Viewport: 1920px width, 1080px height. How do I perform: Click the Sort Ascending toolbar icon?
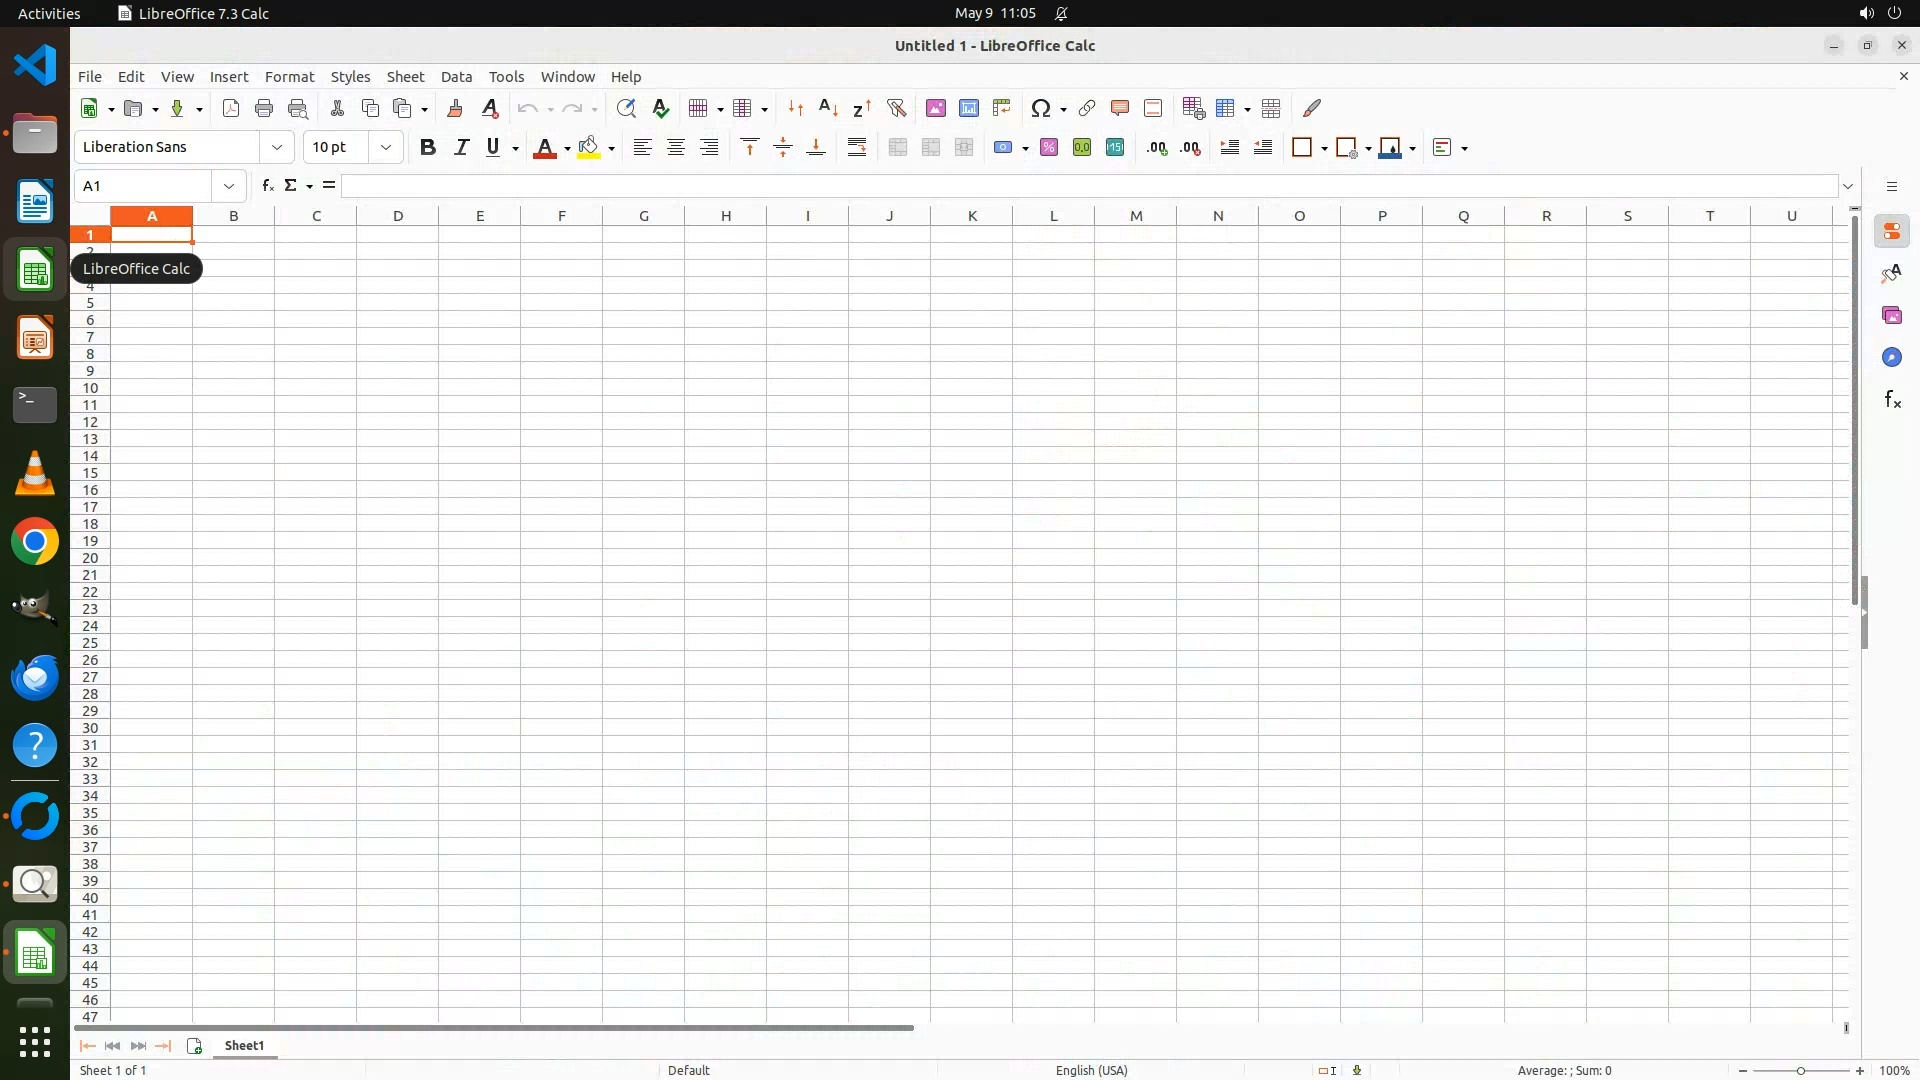[828, 108]
